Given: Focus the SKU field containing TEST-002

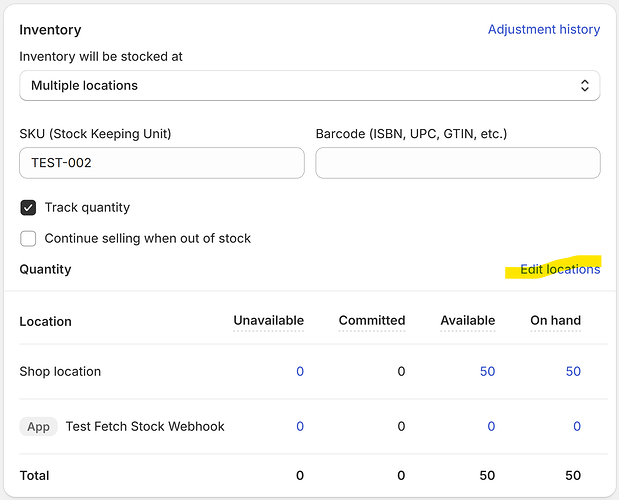Looking at the screenshot, I should click(161, 163).
